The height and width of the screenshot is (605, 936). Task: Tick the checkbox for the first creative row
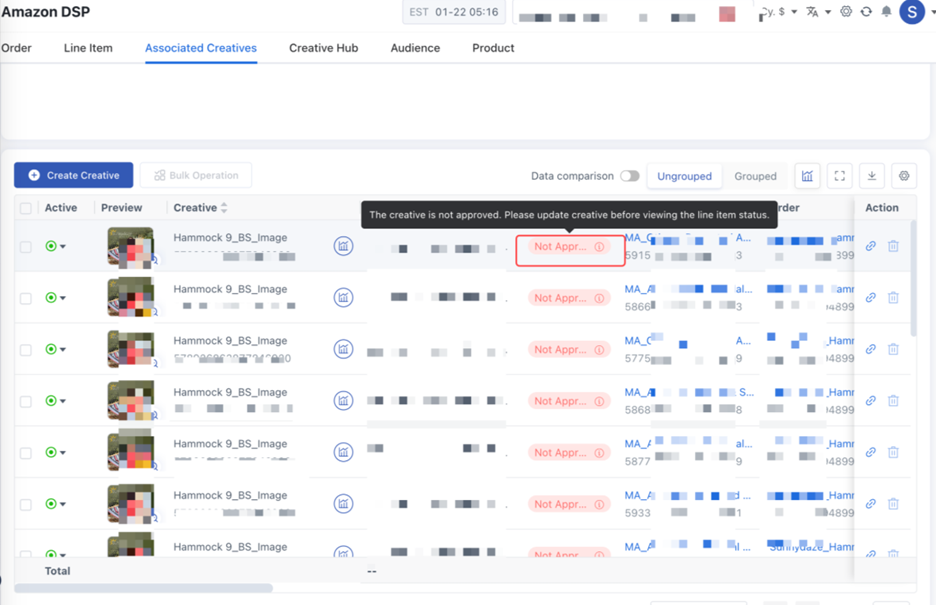[26, 246]
